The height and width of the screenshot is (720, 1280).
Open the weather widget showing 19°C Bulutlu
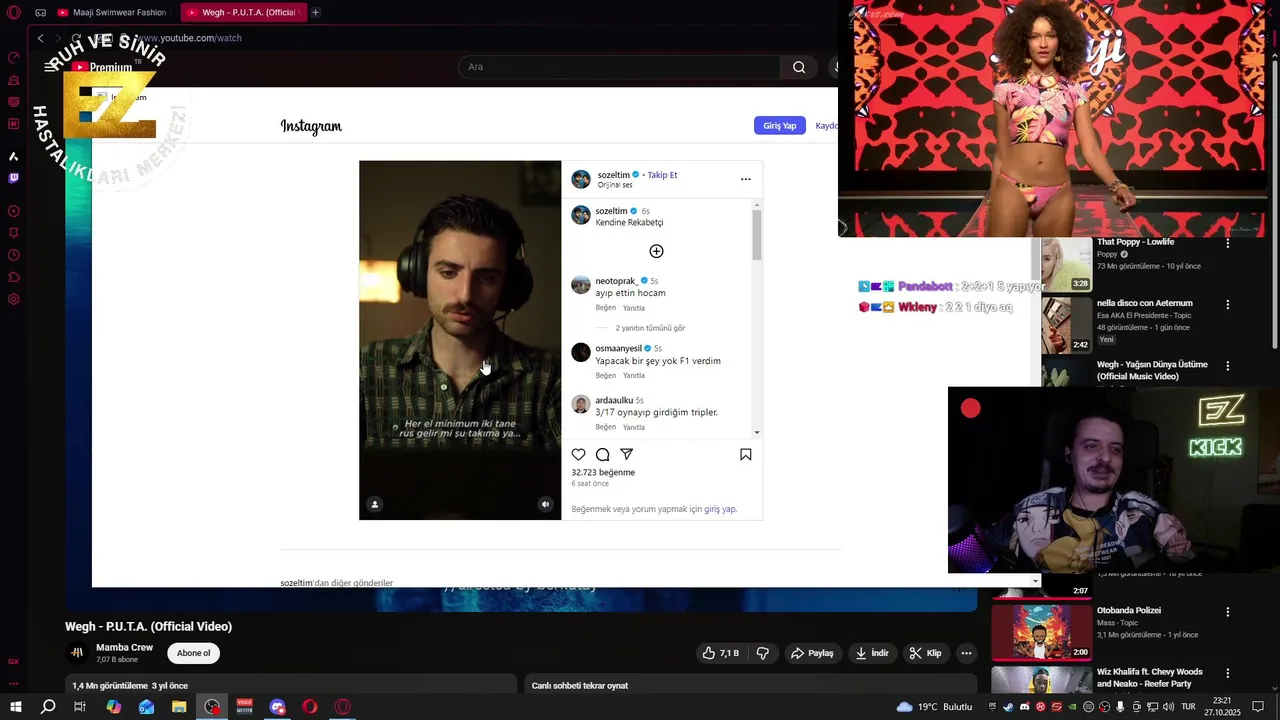(x=934, y=707)
